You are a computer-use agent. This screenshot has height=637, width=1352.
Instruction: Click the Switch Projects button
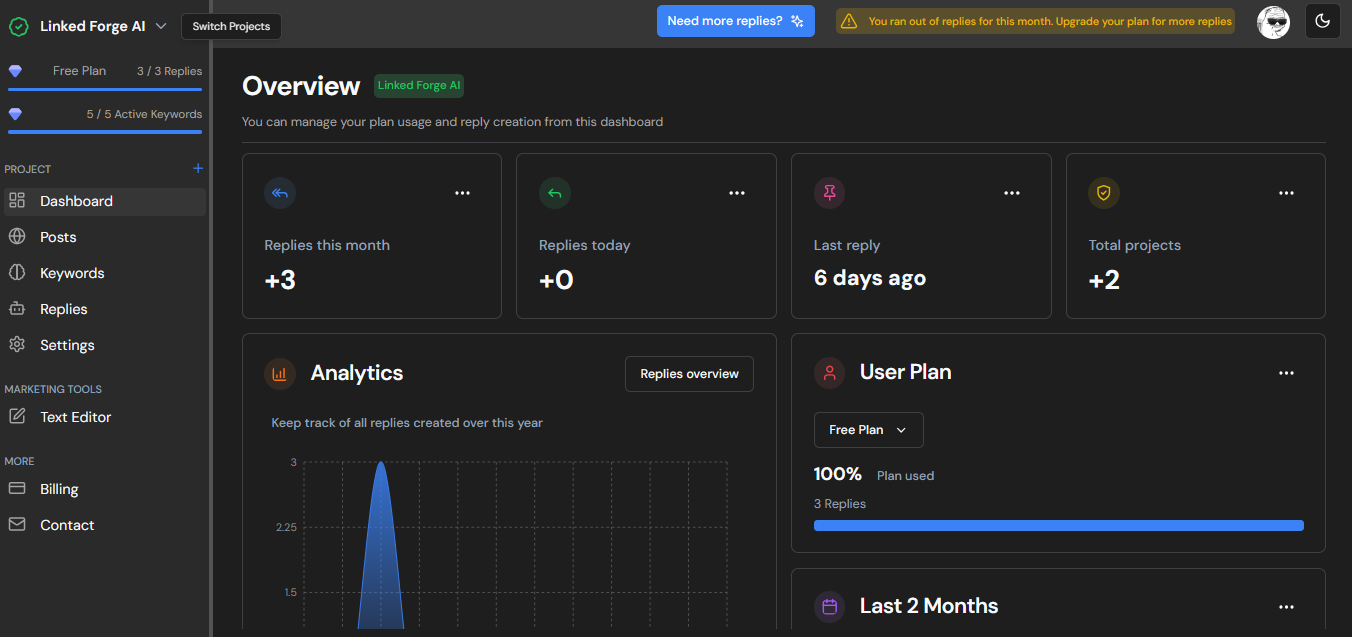pos(231,26)
